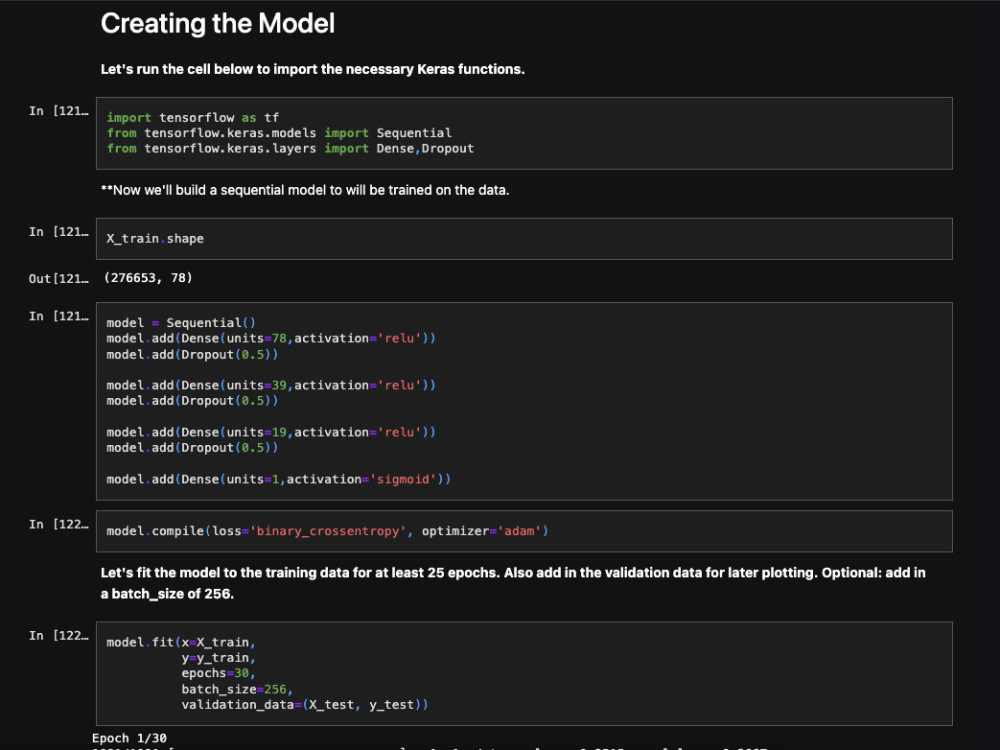Screen dimensions: 1000x750
Task: Click the validation_data=(X_test, y_test) line
Action: (x=305, y=705)
